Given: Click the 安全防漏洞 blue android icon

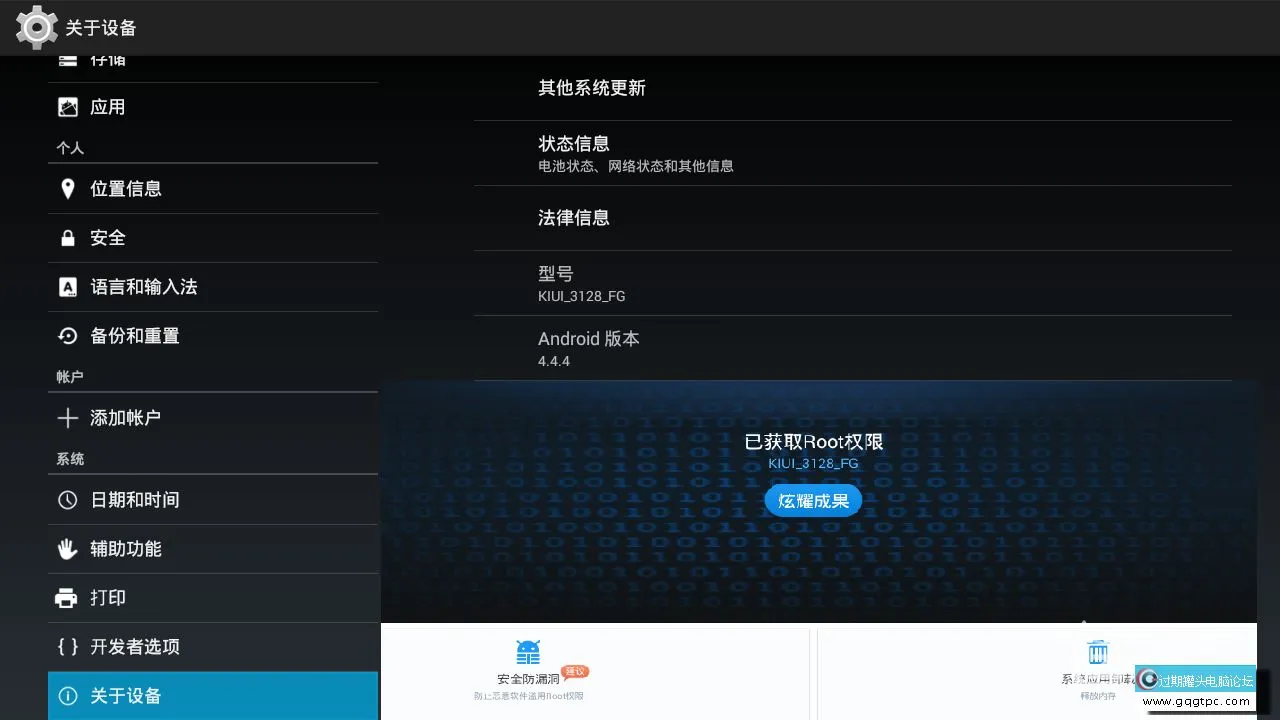Looking at the screenshot, I should (x=528, y=653).
